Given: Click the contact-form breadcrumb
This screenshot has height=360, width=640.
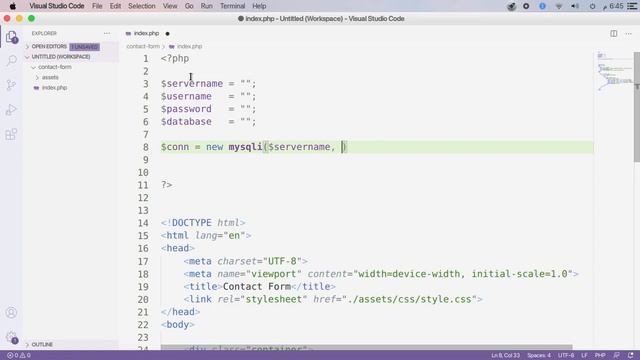Looking at the screenshot, I should [143, 47].
